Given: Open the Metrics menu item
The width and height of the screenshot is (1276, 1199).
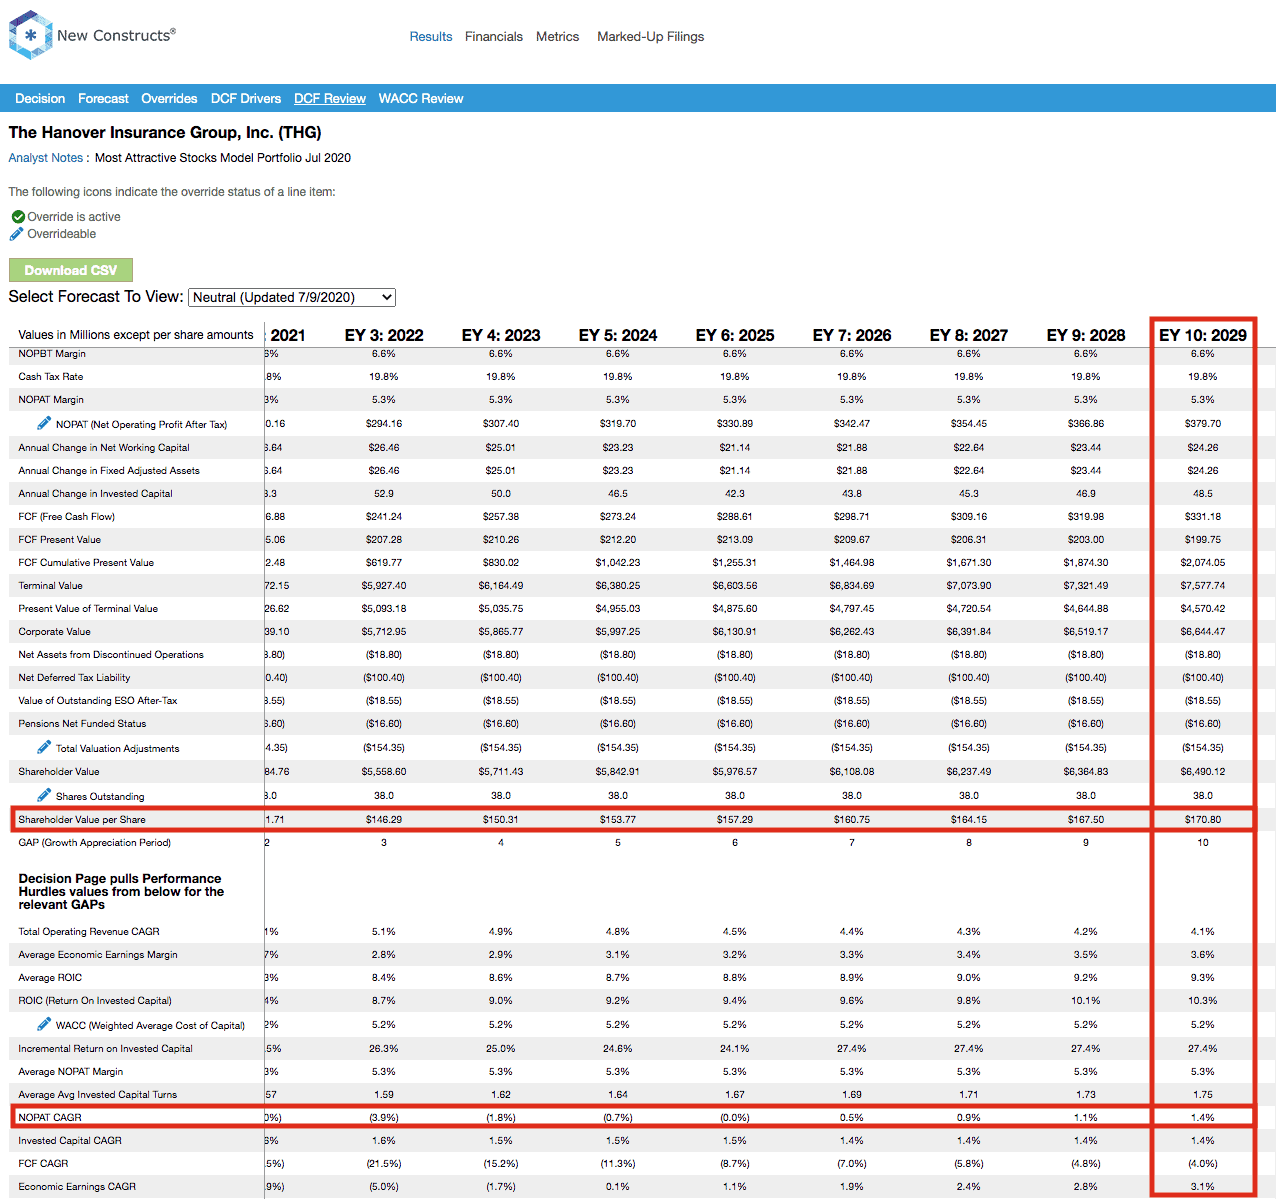Looking at the screenshot, I should point(557,37).
